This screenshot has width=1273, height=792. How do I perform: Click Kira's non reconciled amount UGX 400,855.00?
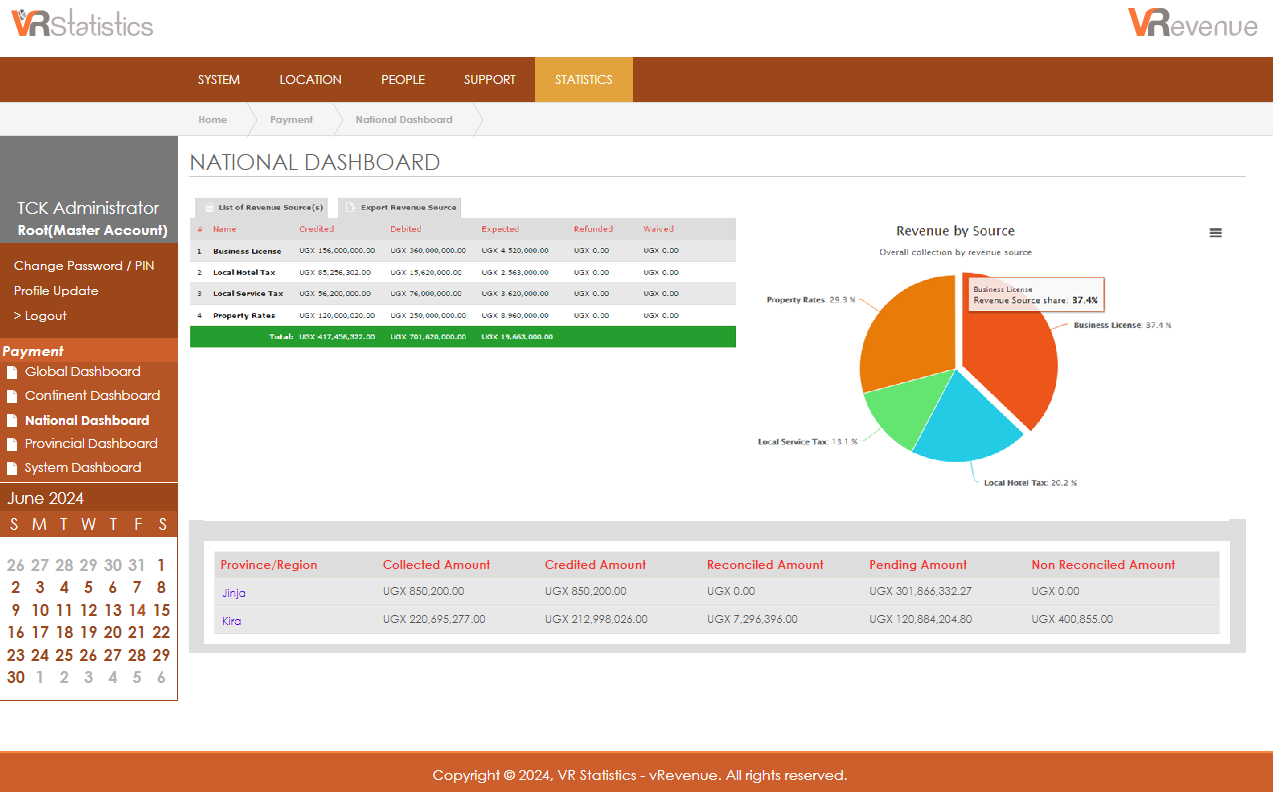click(1072, 620)
